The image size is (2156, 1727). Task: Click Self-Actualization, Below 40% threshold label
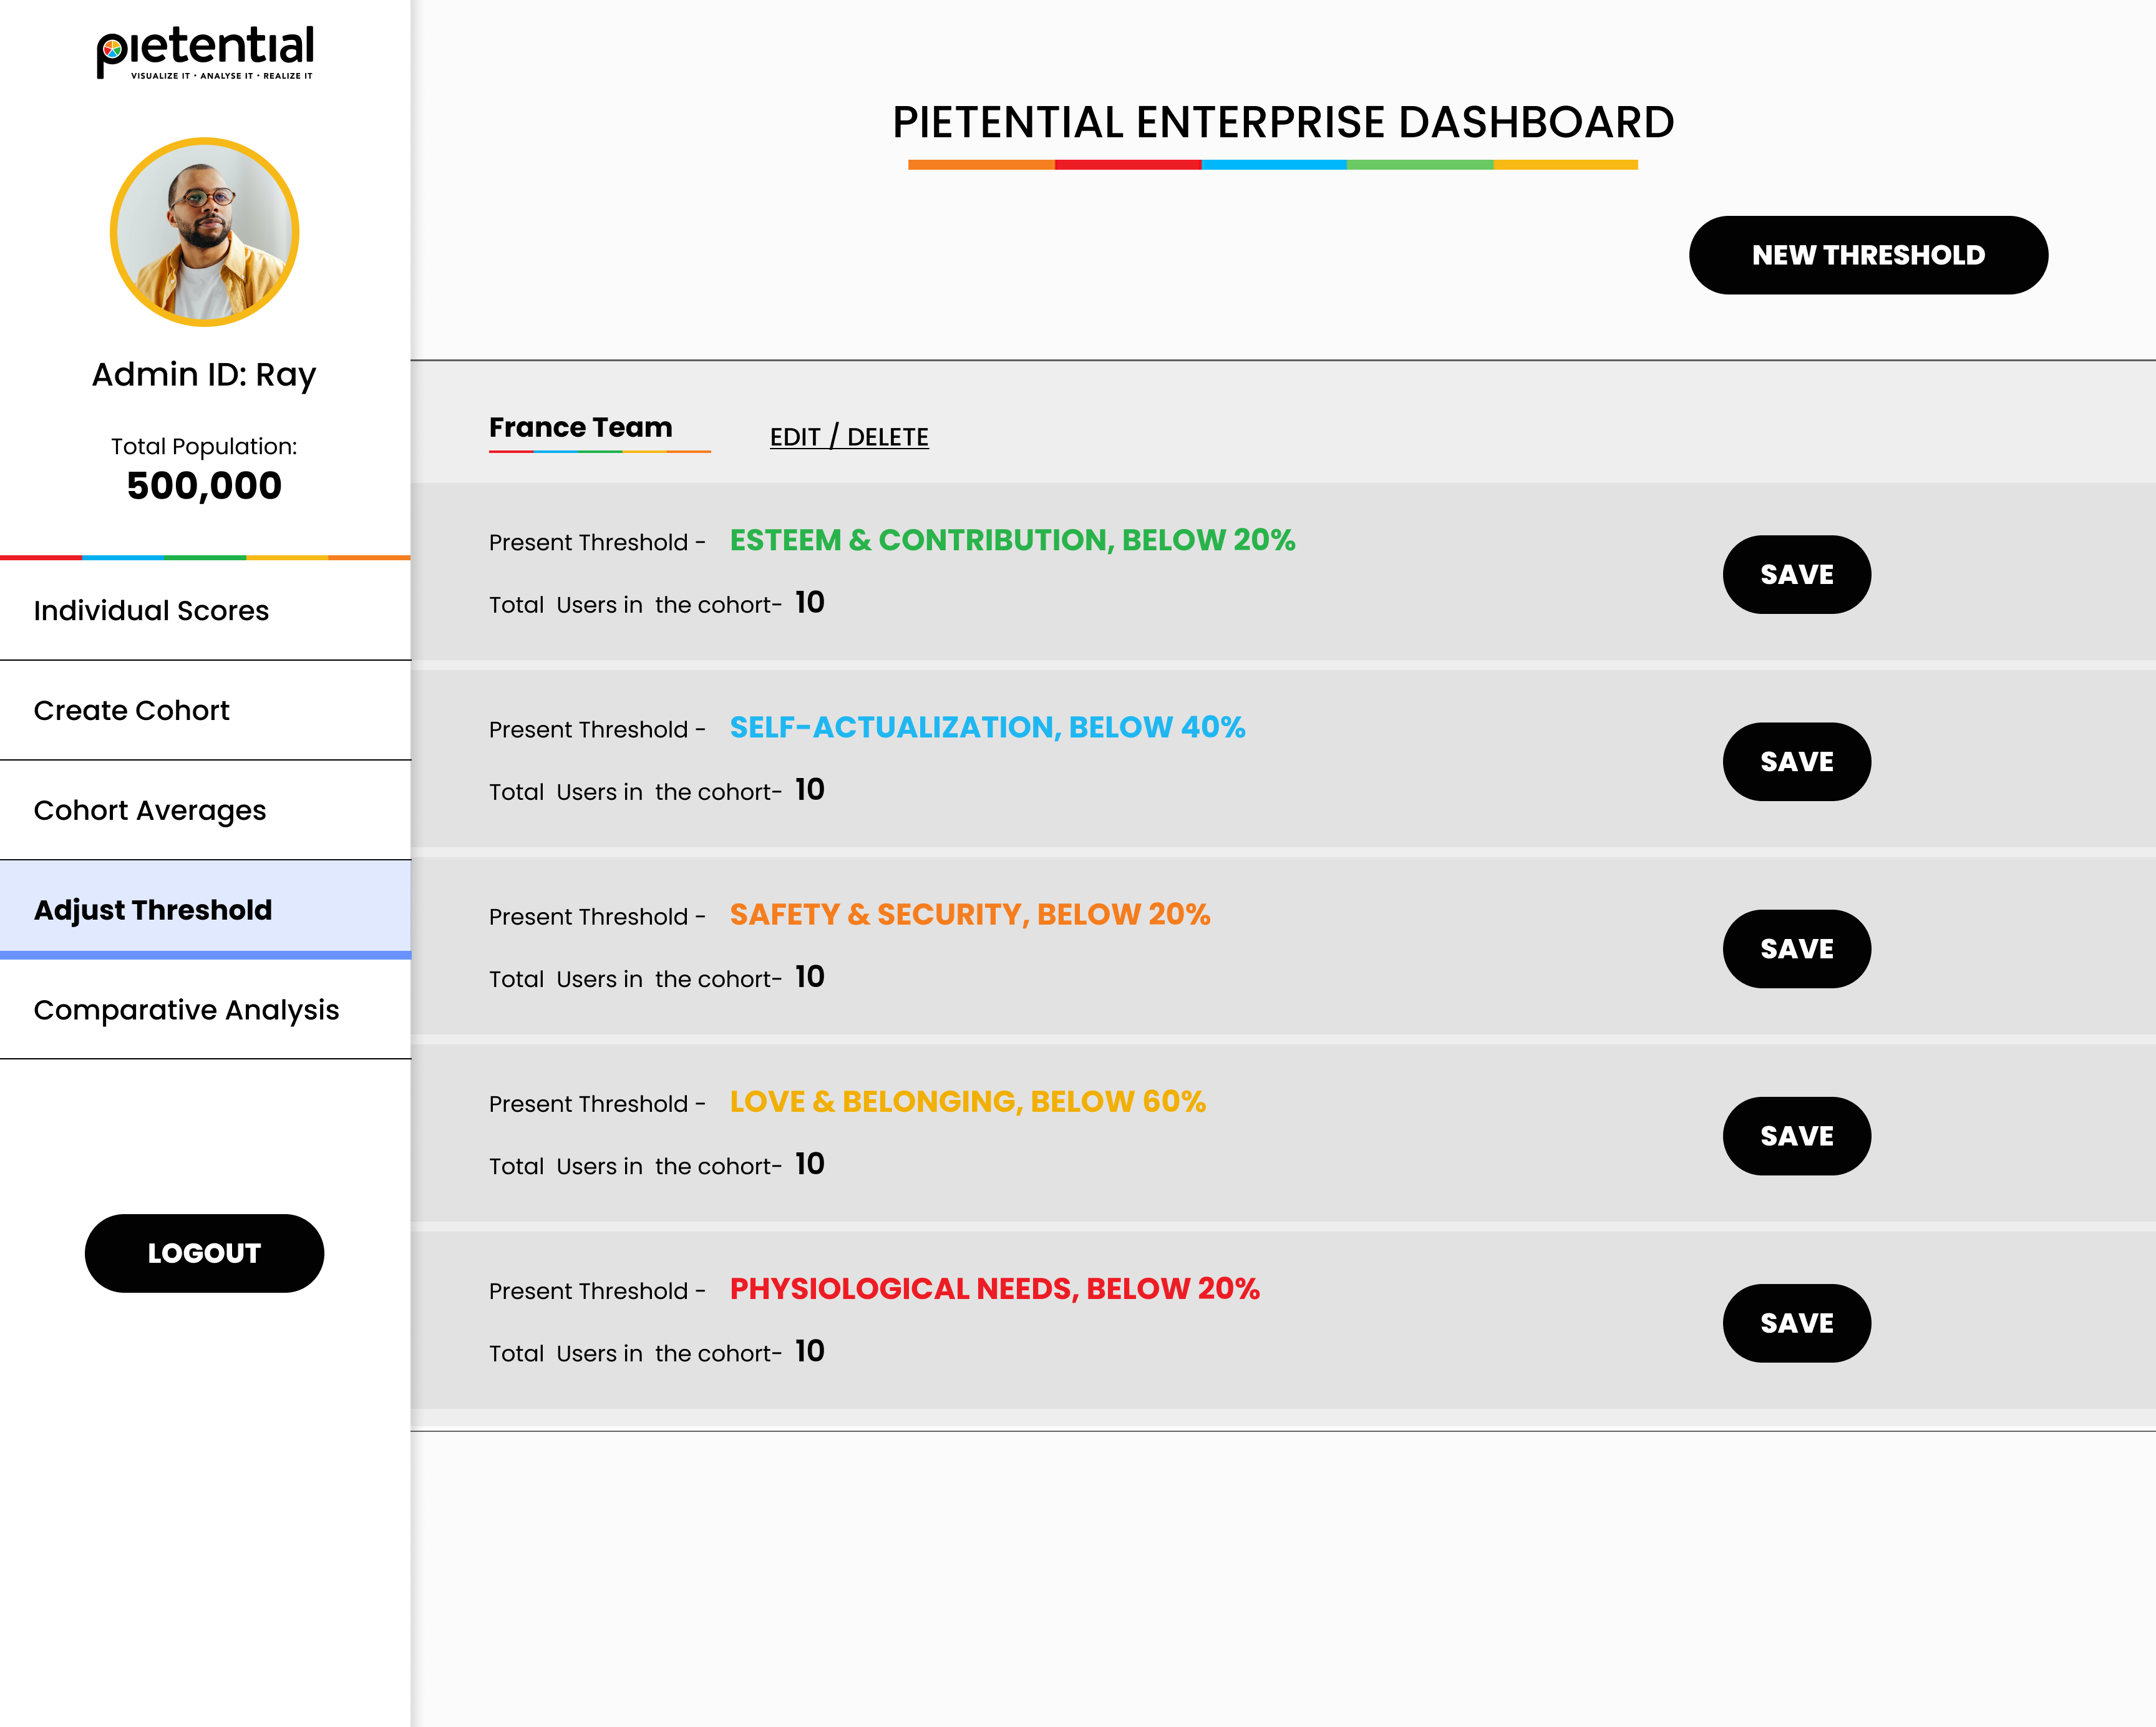click(x=987, y=727)
